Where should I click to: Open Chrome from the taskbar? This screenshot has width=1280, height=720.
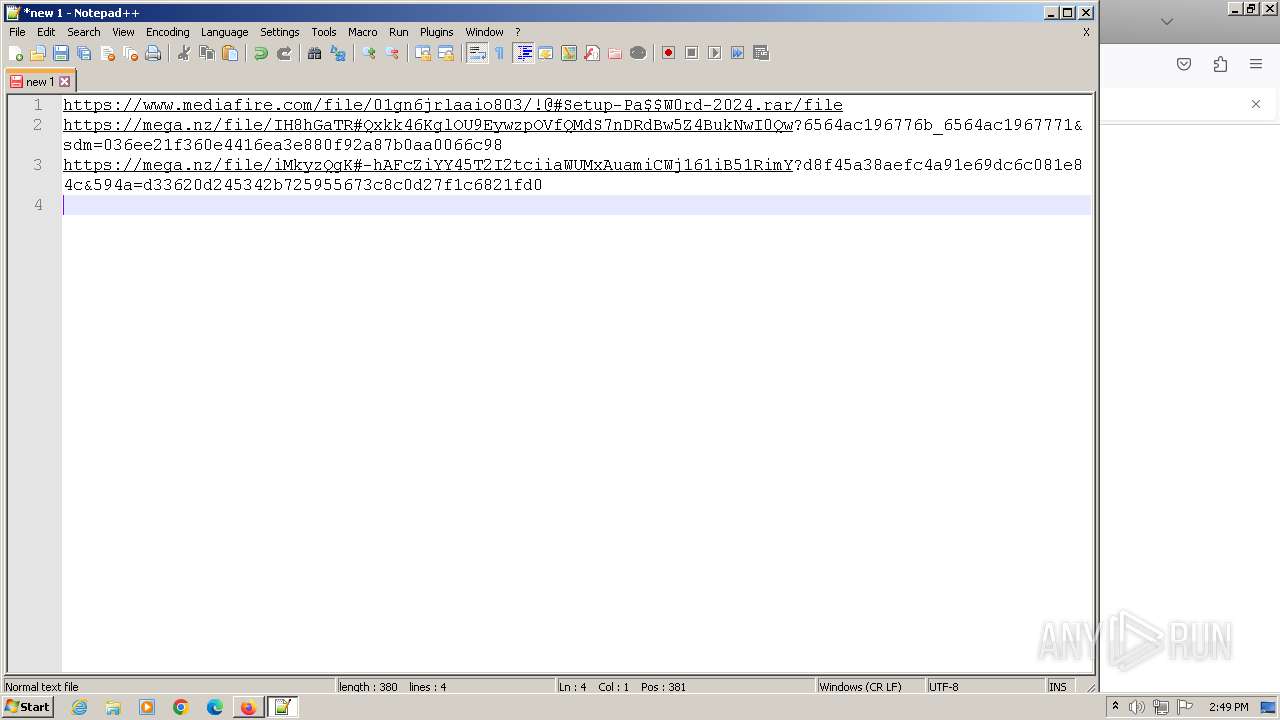[x=181, y=707]
